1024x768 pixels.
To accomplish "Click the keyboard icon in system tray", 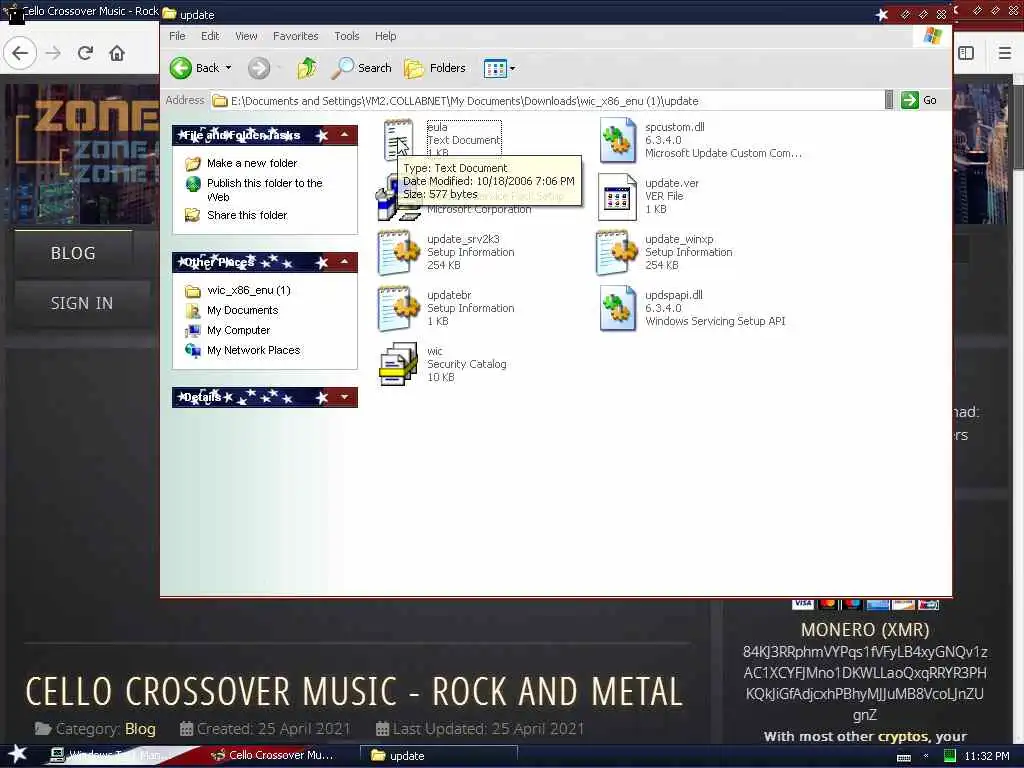I will [x=904, y=757].
